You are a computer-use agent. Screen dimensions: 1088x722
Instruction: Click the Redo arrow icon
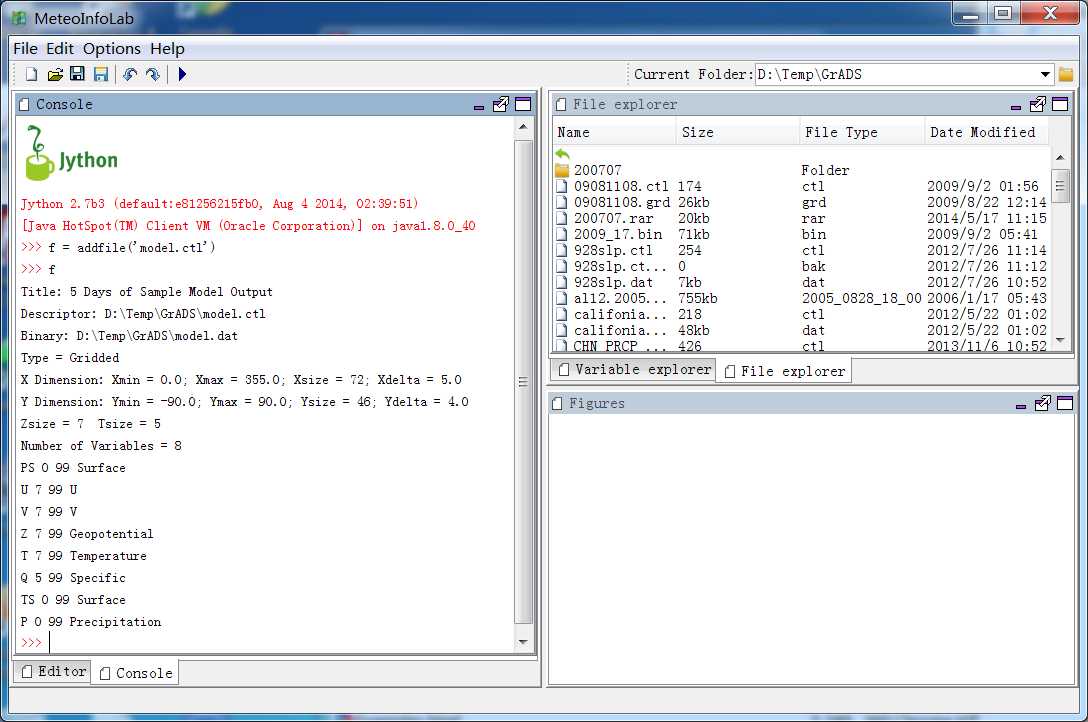pyautogui.click(x=152, y=74)
